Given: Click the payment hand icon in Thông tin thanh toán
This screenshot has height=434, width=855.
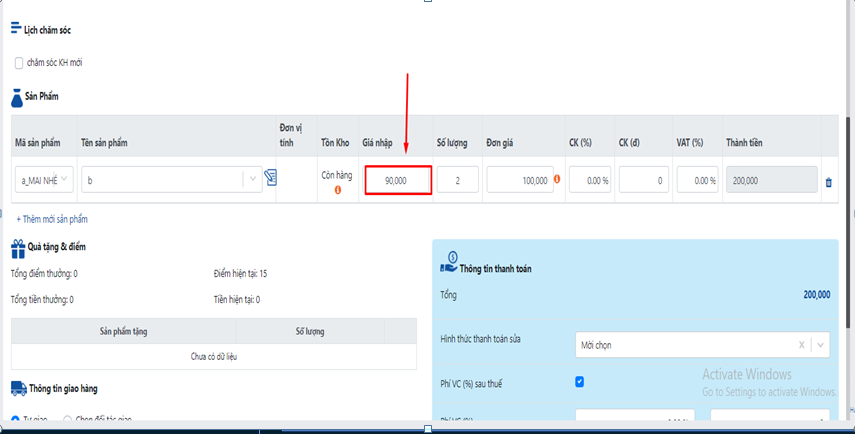Looking at the screenshot, I should point(449,265).
